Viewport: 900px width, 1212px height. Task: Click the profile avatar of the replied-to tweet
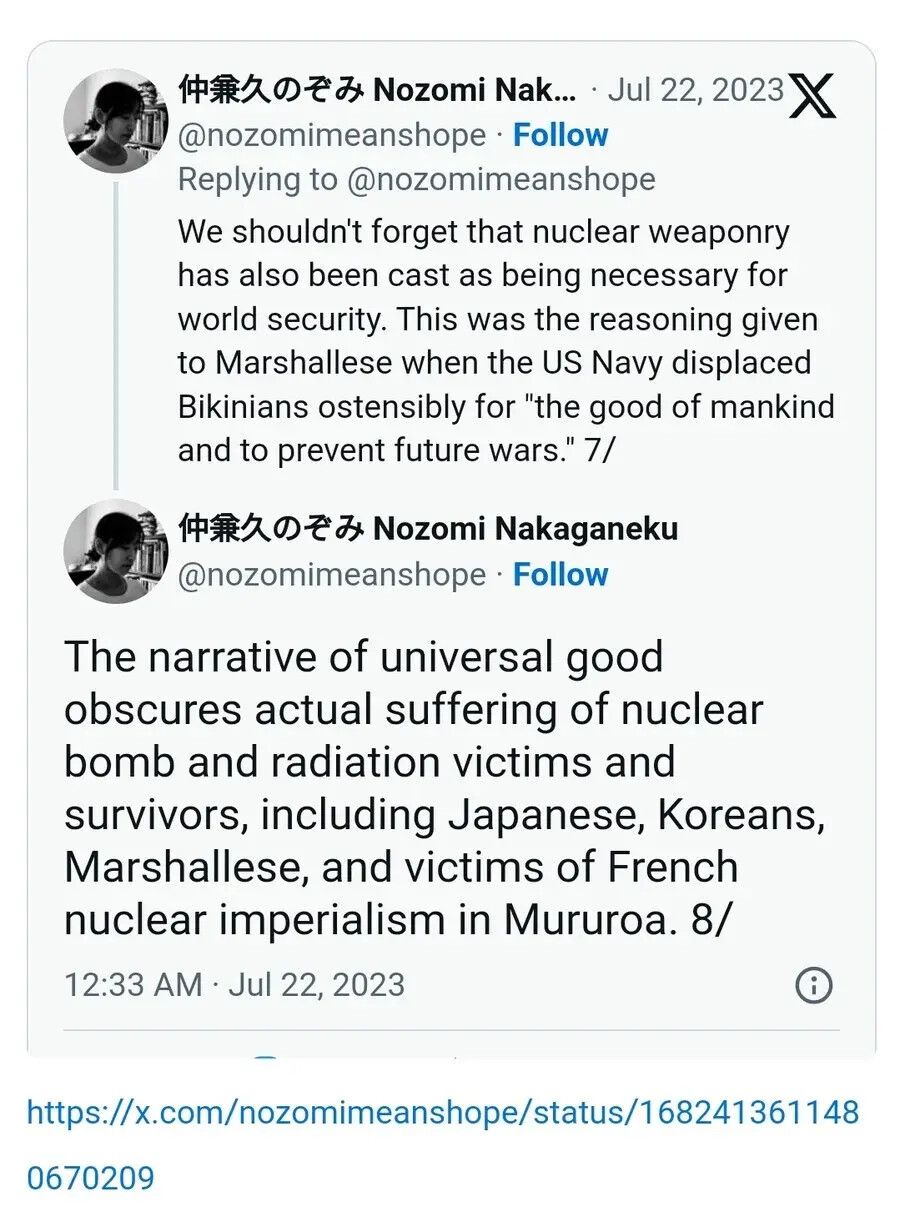tap(115, 121)
